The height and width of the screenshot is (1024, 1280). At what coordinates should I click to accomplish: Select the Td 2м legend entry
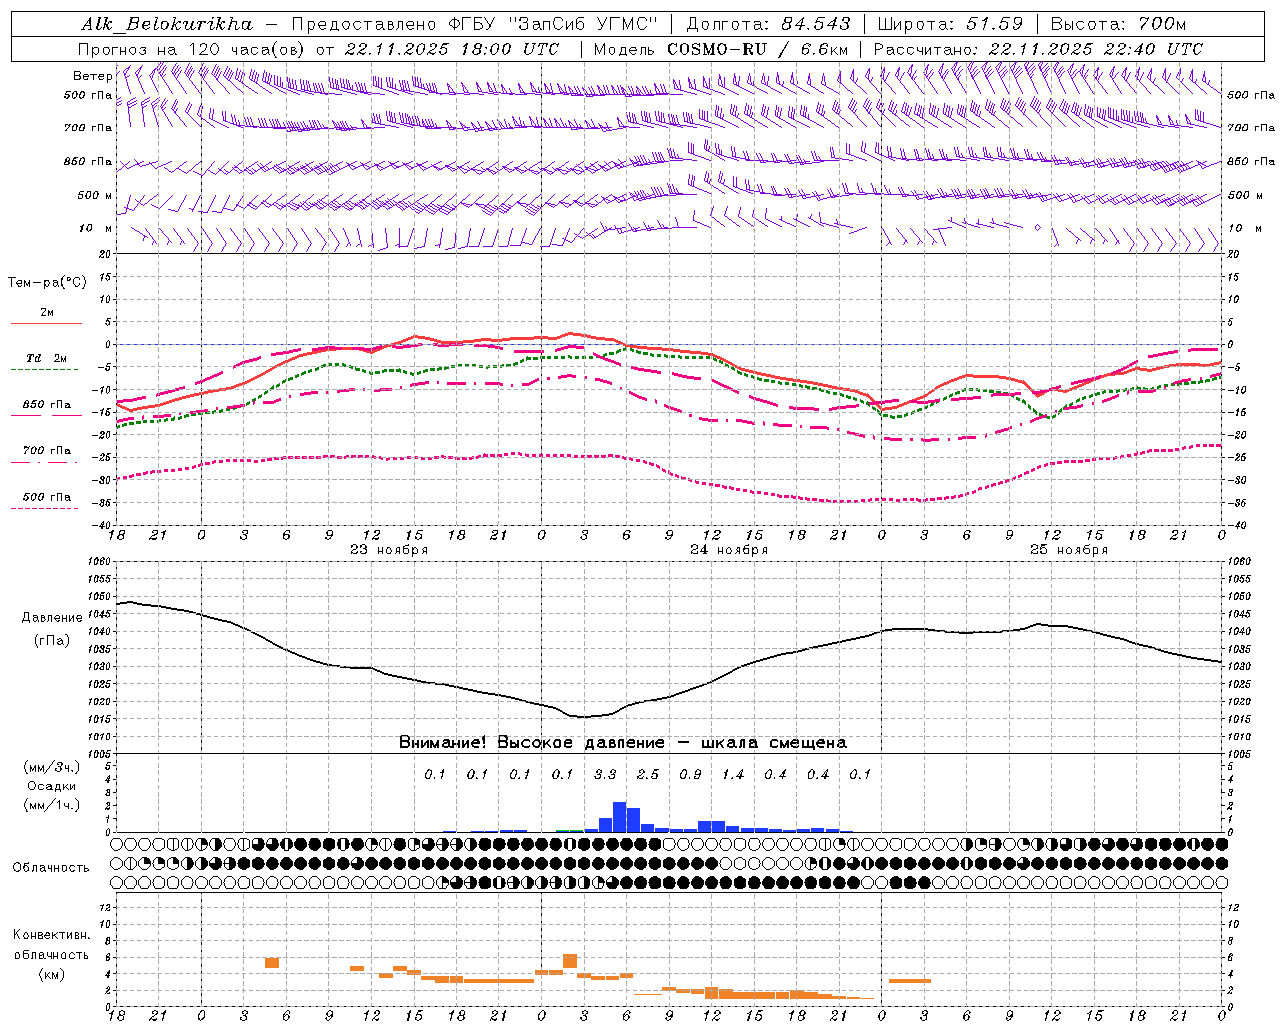tap(46, 358)
